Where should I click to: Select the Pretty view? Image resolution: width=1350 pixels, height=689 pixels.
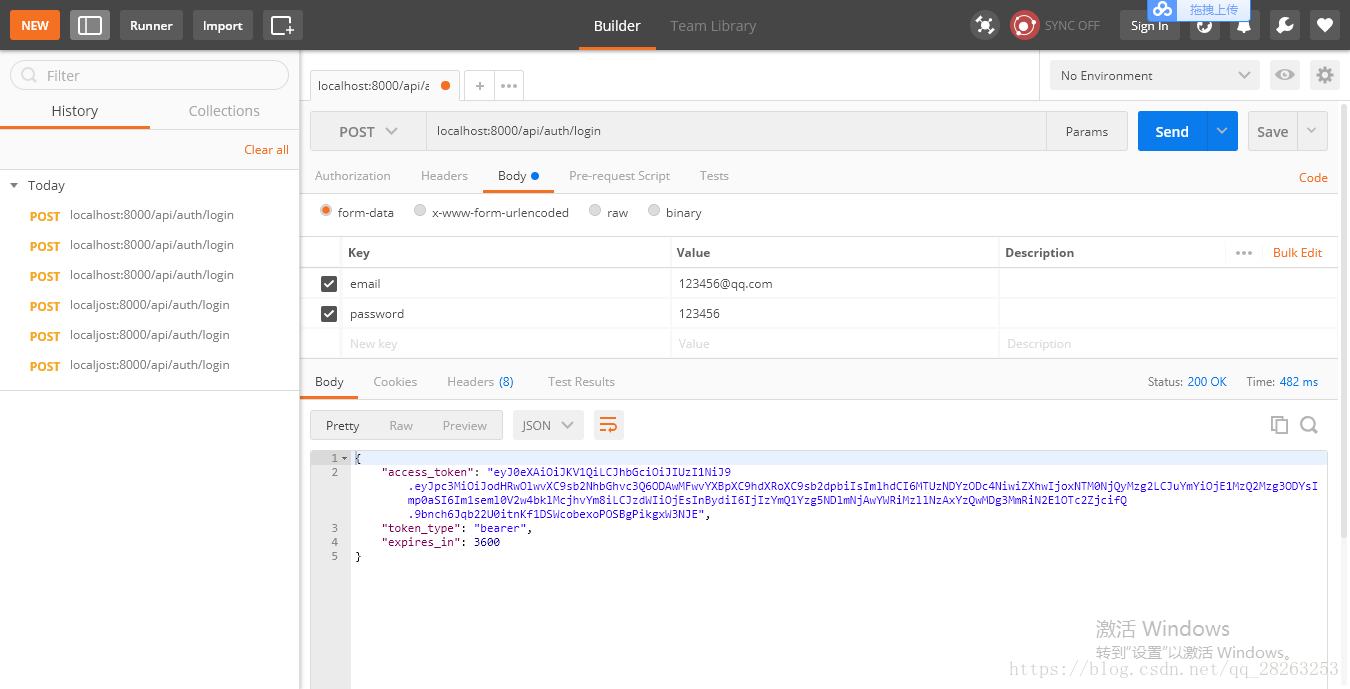[342, 426]
